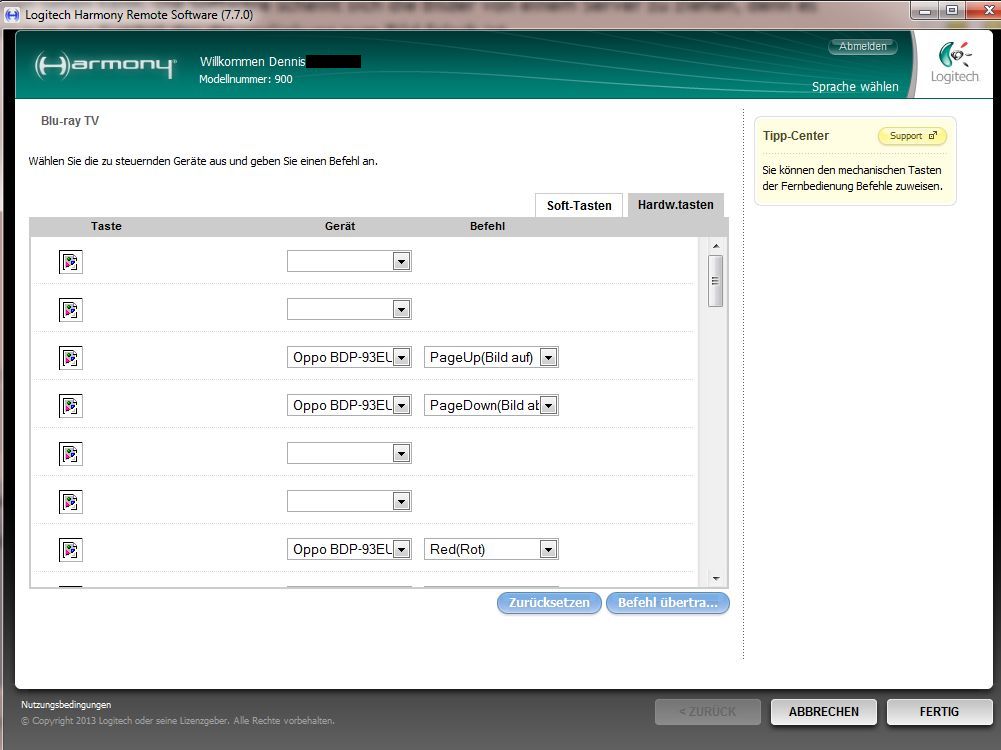Open the Gerät dropdown in the topmost row
The width and height of the screenshot is (1001, 750).
point(349,261)
